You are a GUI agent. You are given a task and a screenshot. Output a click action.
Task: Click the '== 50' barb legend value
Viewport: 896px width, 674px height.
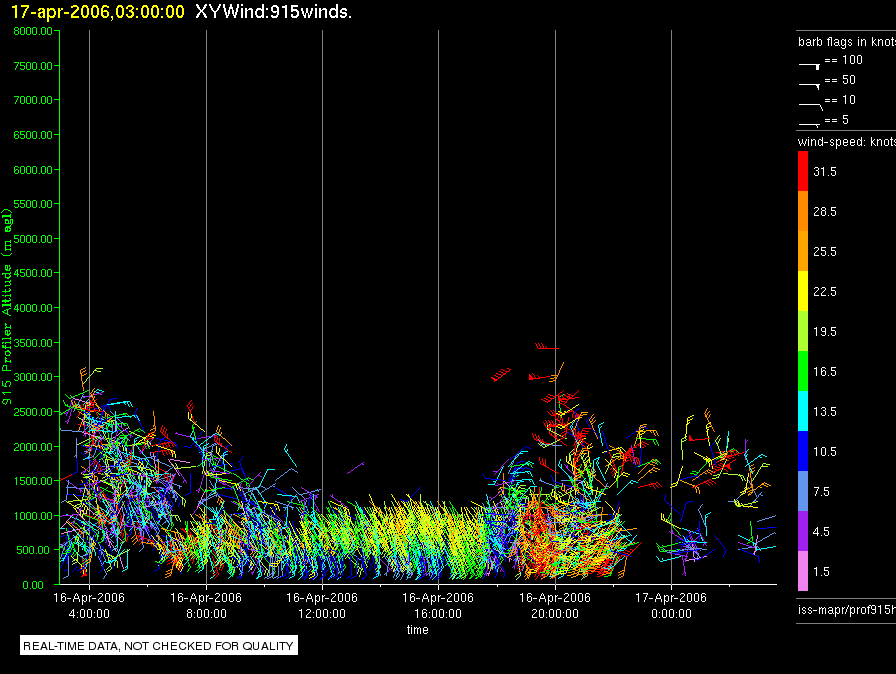click(x=840, y=80)
